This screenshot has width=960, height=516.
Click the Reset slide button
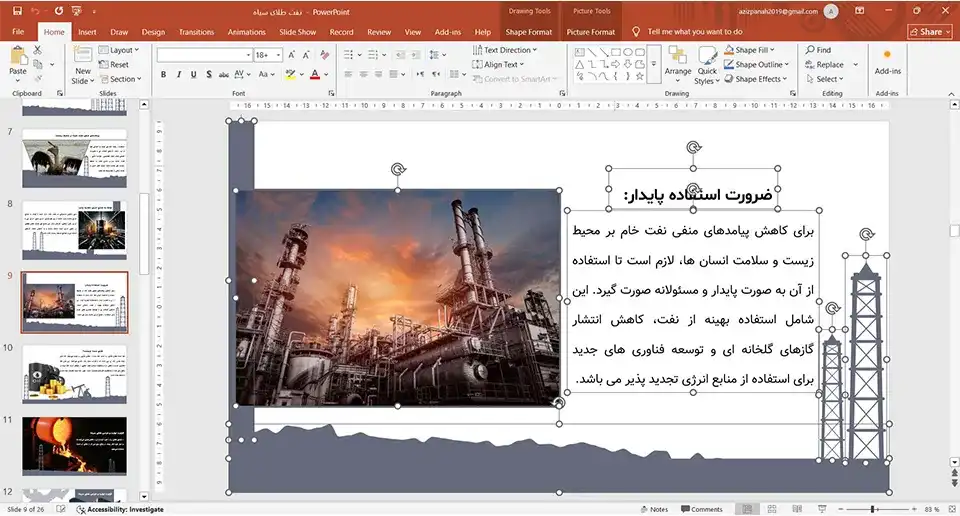click(x=114, y=64)
